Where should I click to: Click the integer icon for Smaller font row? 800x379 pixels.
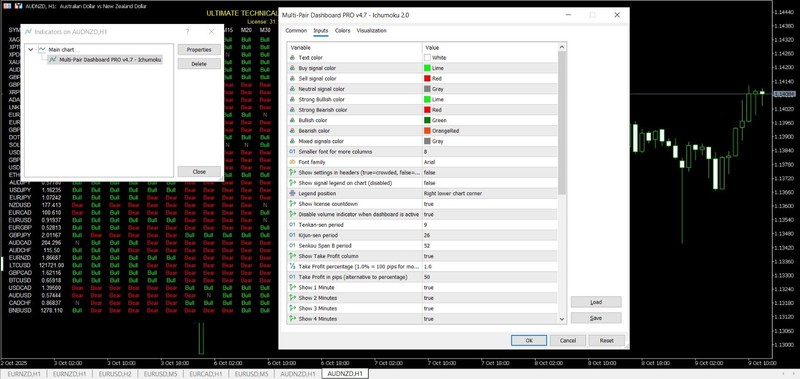pos(292,151)
